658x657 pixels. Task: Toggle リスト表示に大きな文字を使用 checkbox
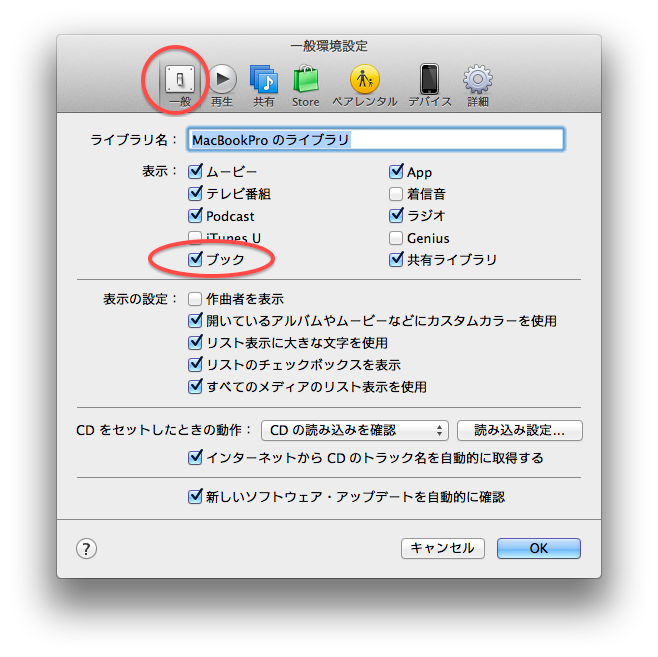click(195, 342)
